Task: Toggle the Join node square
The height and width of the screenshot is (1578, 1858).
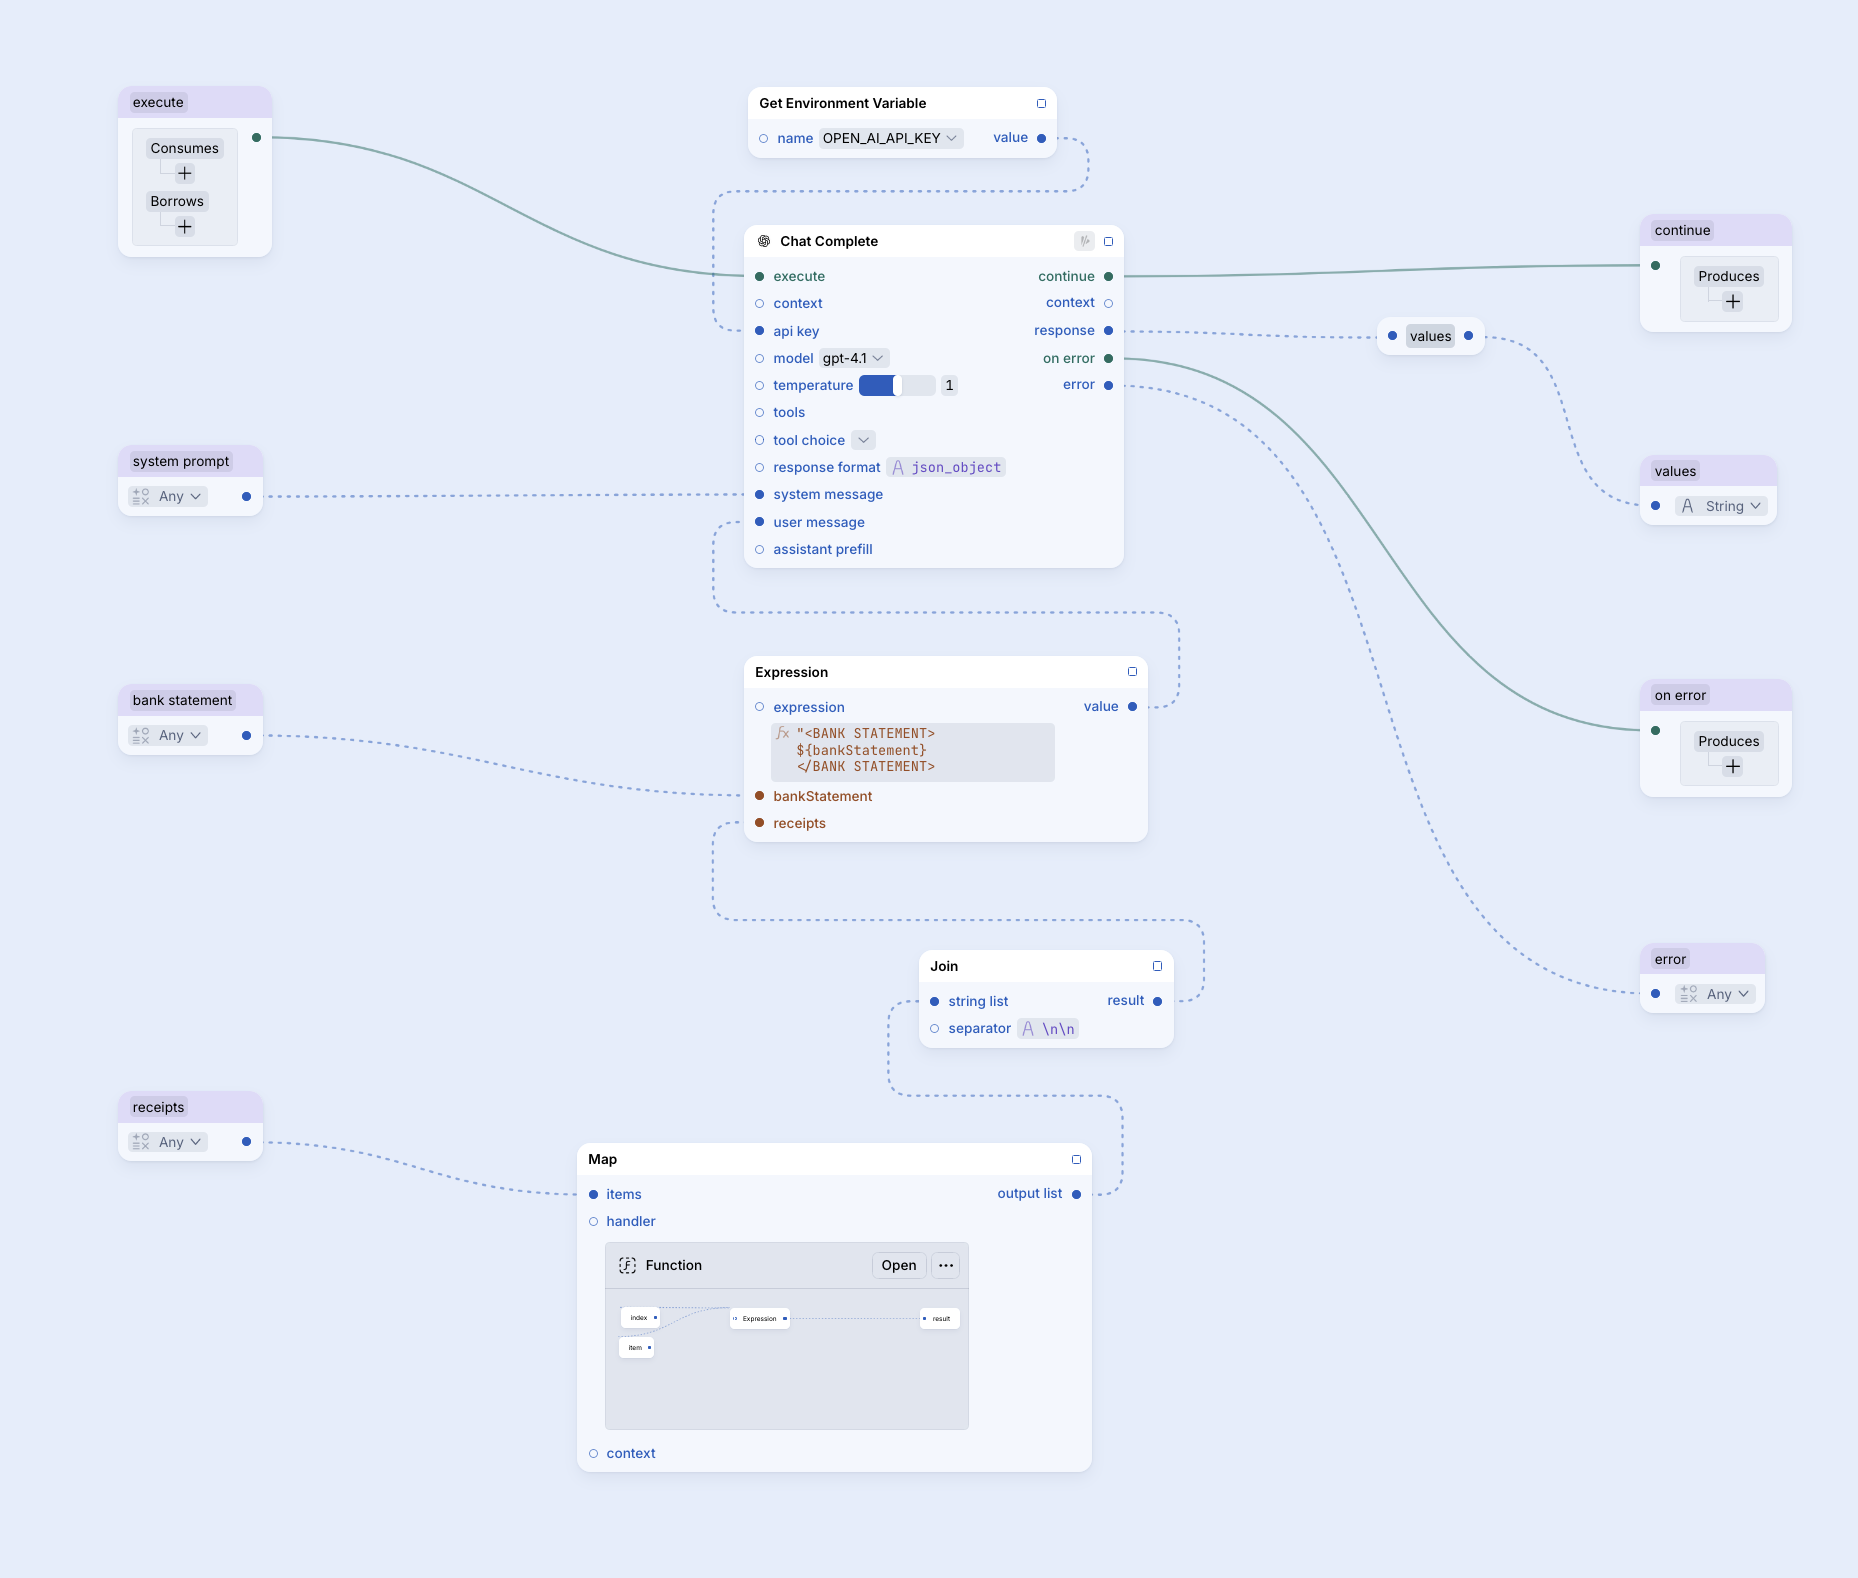Action: [1157, 966]
